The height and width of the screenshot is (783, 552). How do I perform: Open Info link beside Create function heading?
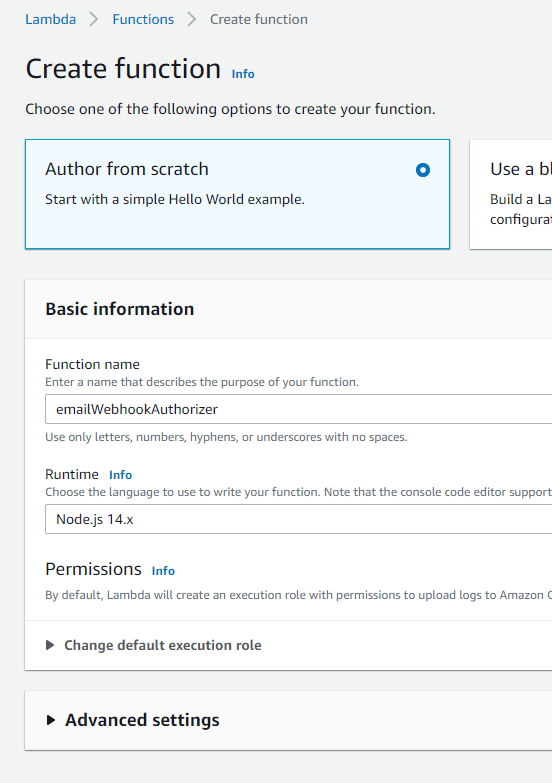[243, 74]
